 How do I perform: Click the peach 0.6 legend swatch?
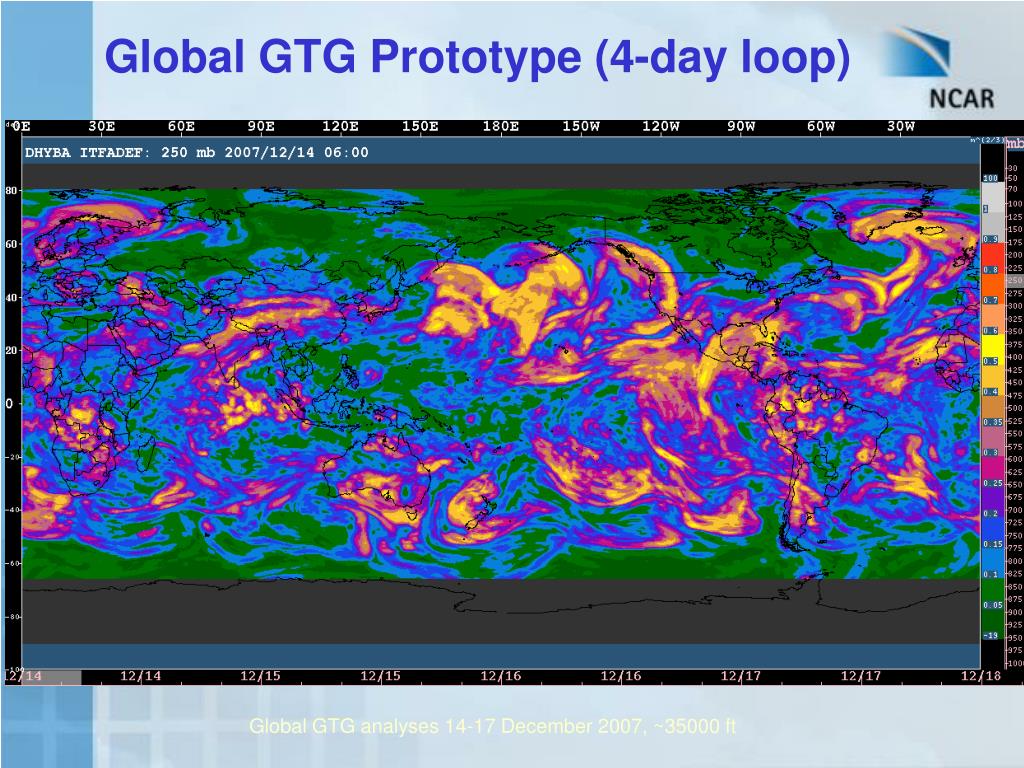pos(993,320)
